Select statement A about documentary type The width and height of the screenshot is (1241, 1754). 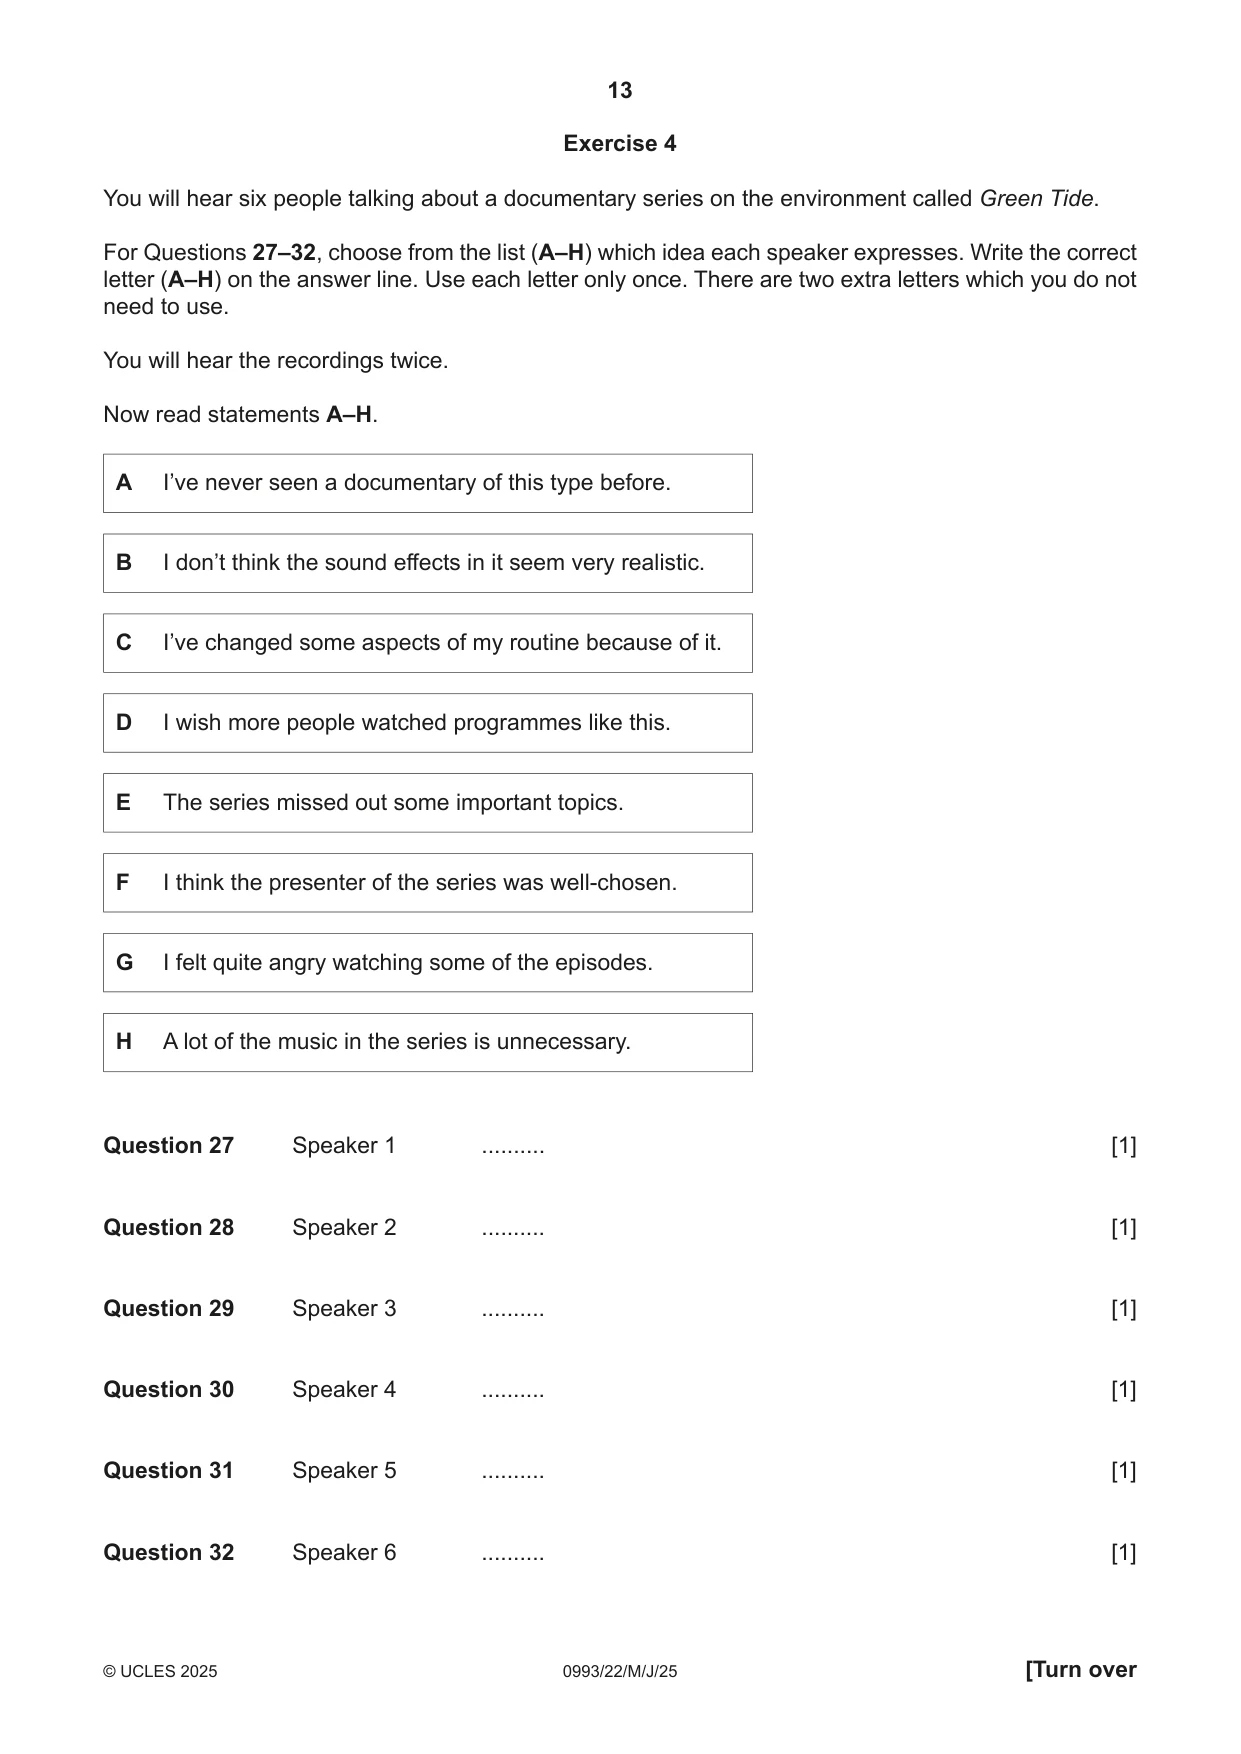pyautogui.click(x=428, y=483)
